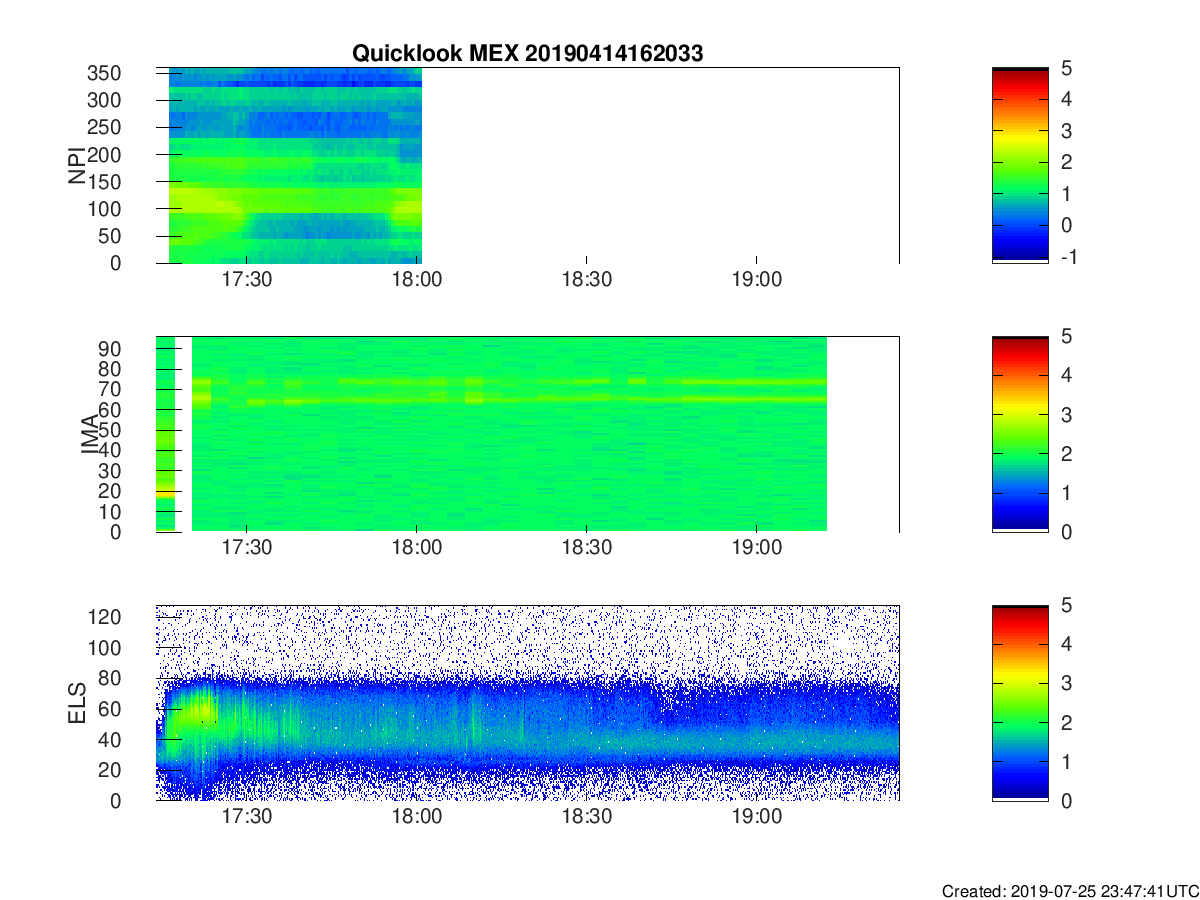The height and width of the screenshot is (900, 1200).
Task: Click the 19:00 label under IMA panel
Action: click(756, 548)
